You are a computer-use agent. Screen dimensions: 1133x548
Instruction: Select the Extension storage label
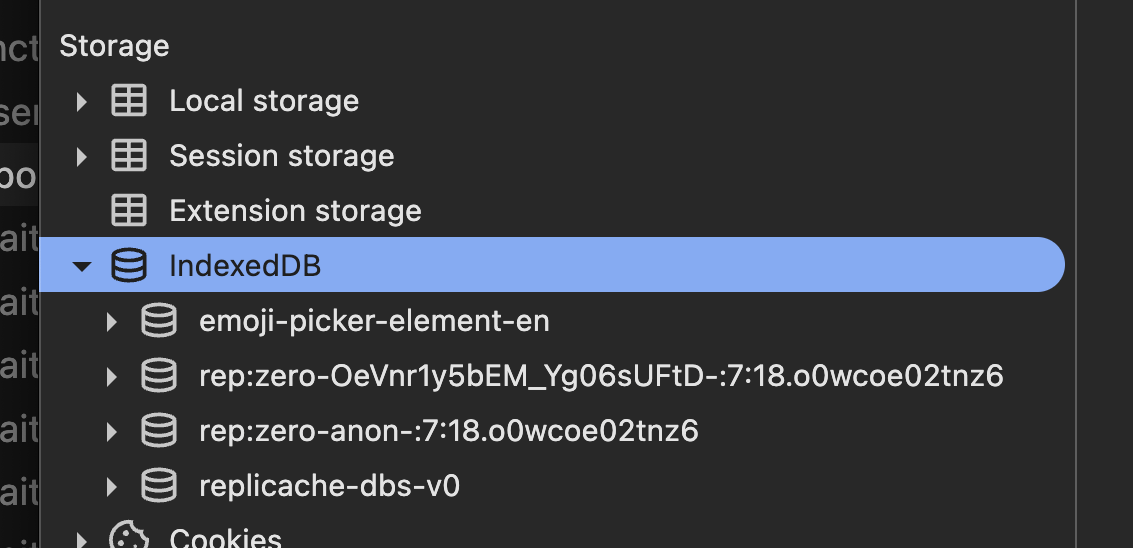point(295,211)
